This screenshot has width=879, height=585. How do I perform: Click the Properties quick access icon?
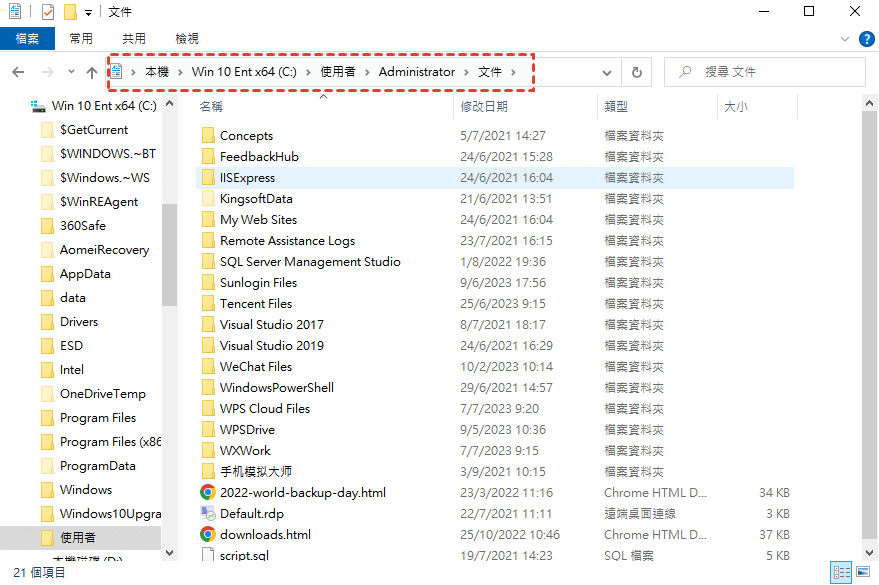pyautogui.click(x=48, y=12)
